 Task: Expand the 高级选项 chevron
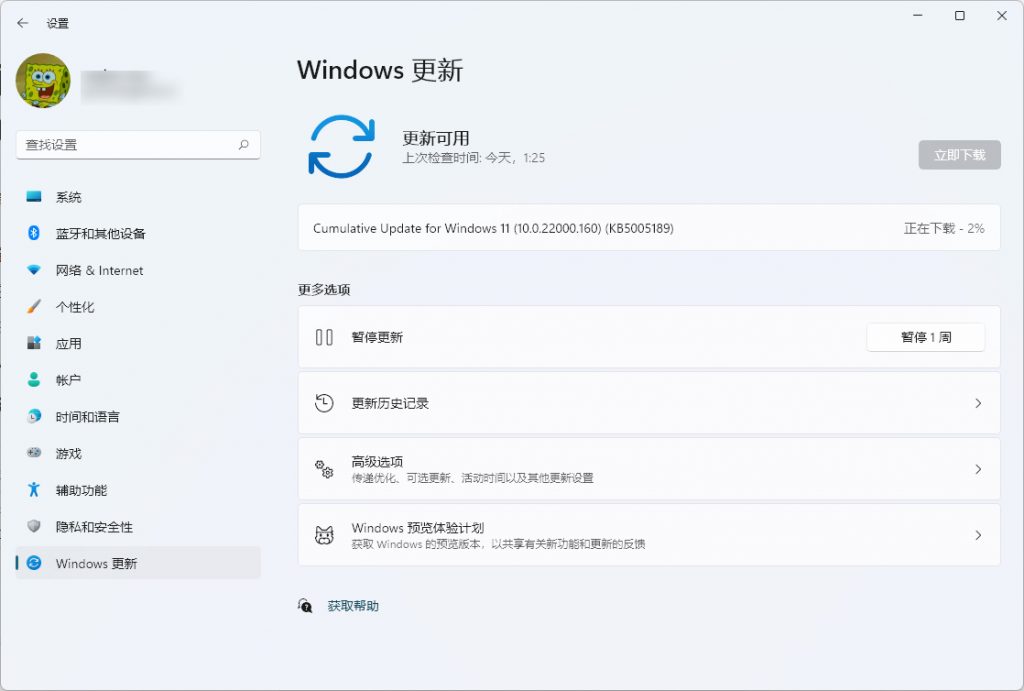(978, 468)
